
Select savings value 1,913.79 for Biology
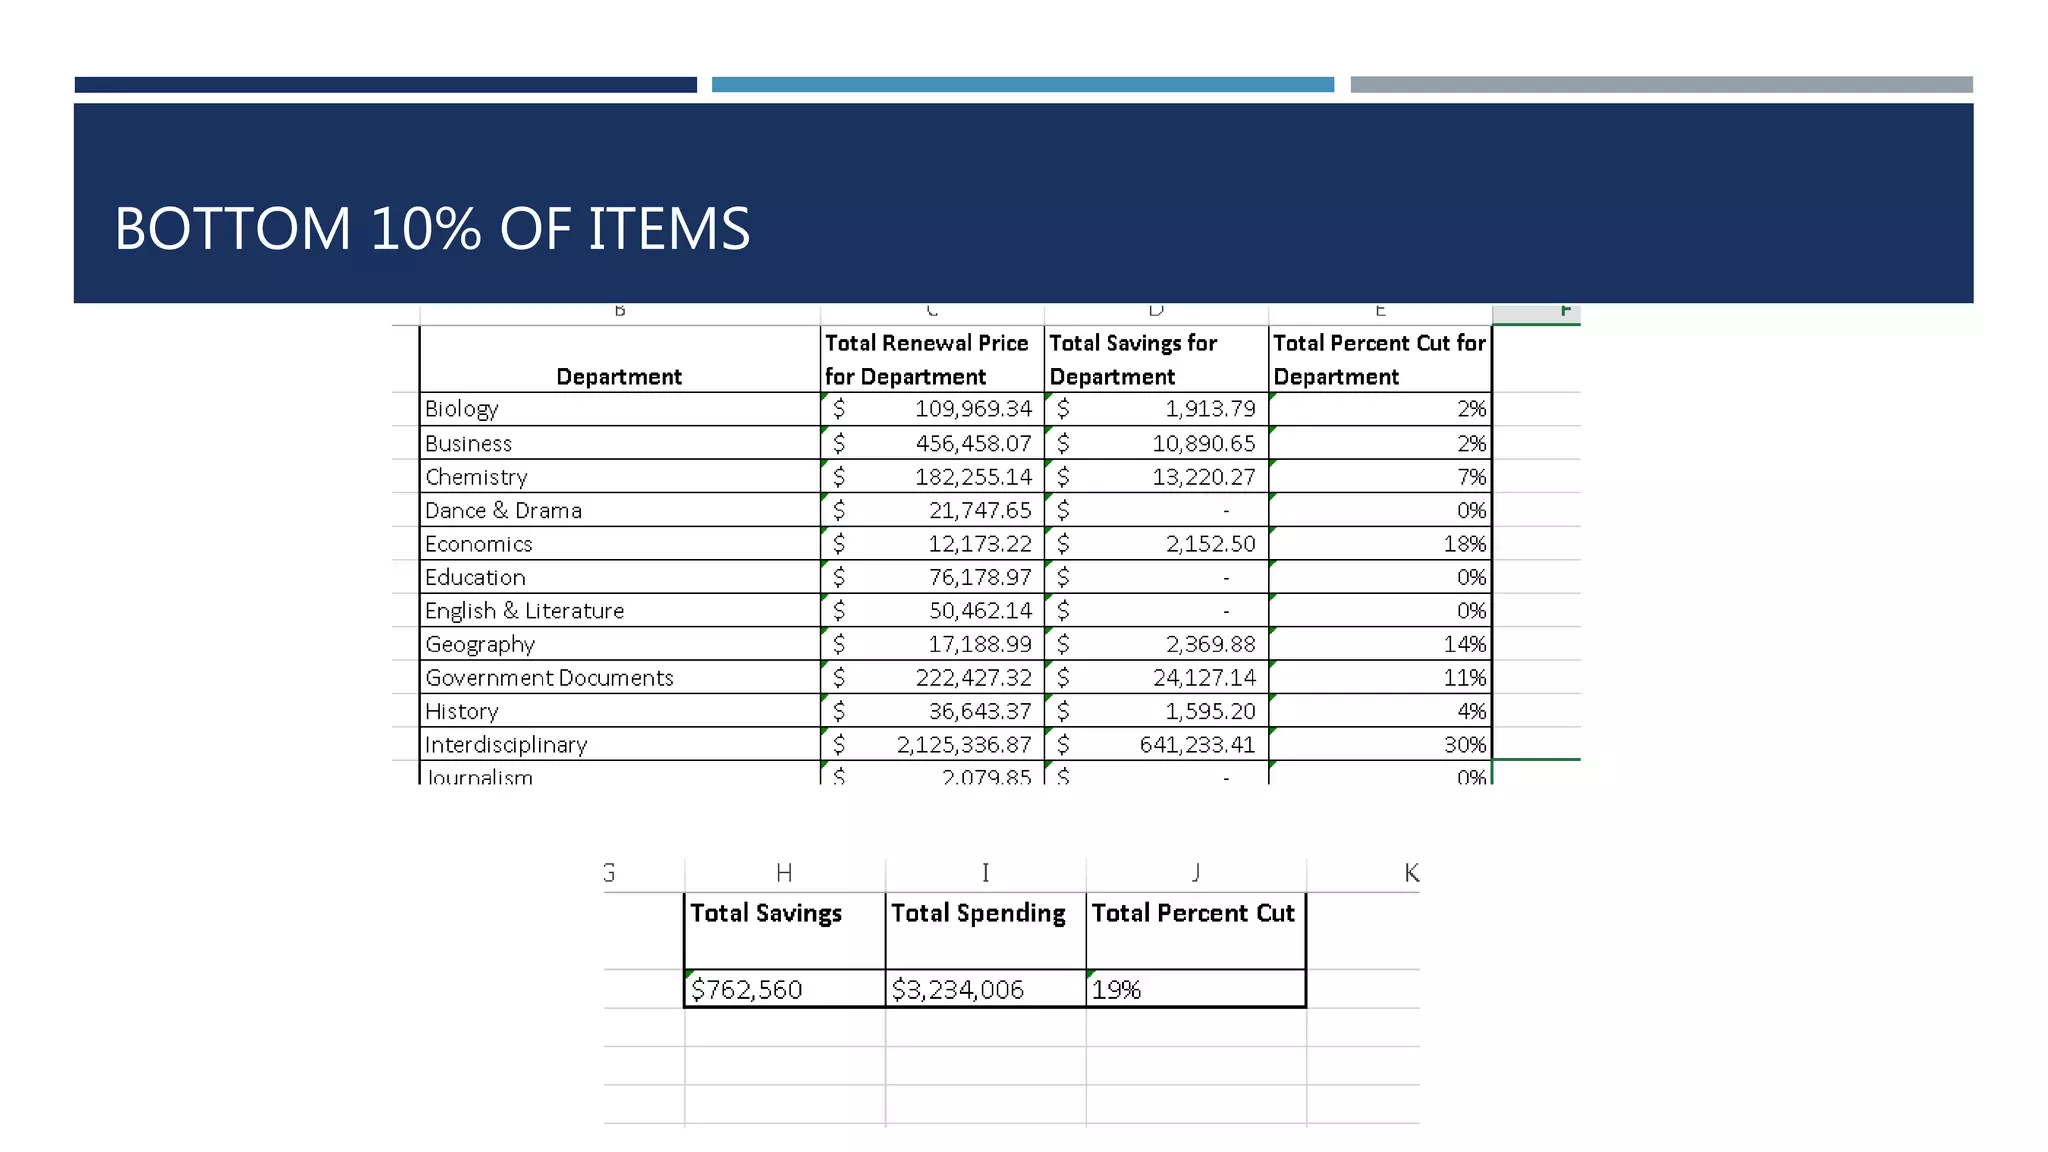tap(1156, 409)
